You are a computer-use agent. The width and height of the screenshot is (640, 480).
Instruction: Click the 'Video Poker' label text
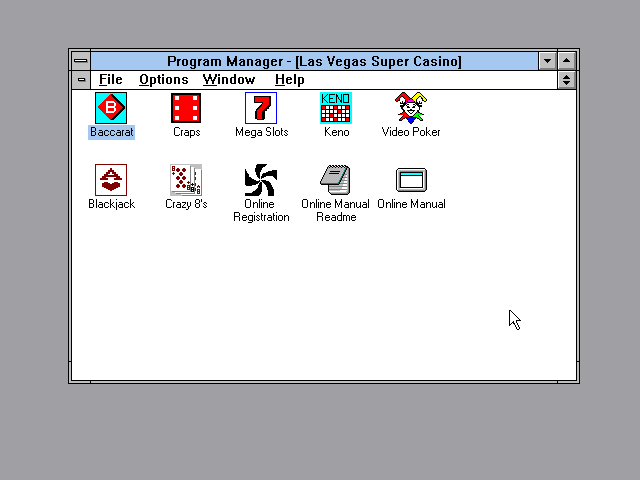pos(411,132)
